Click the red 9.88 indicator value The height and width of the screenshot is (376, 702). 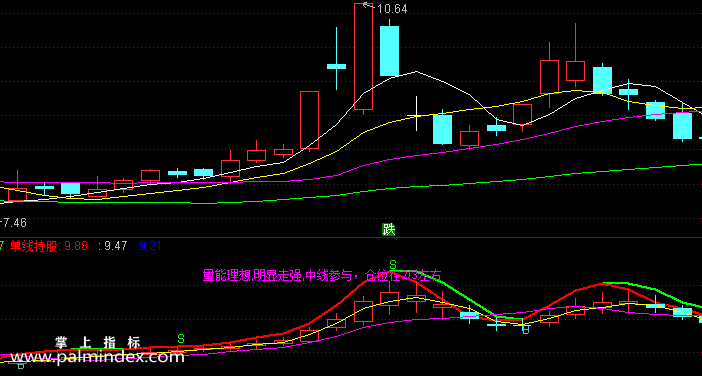coord(76,246)
